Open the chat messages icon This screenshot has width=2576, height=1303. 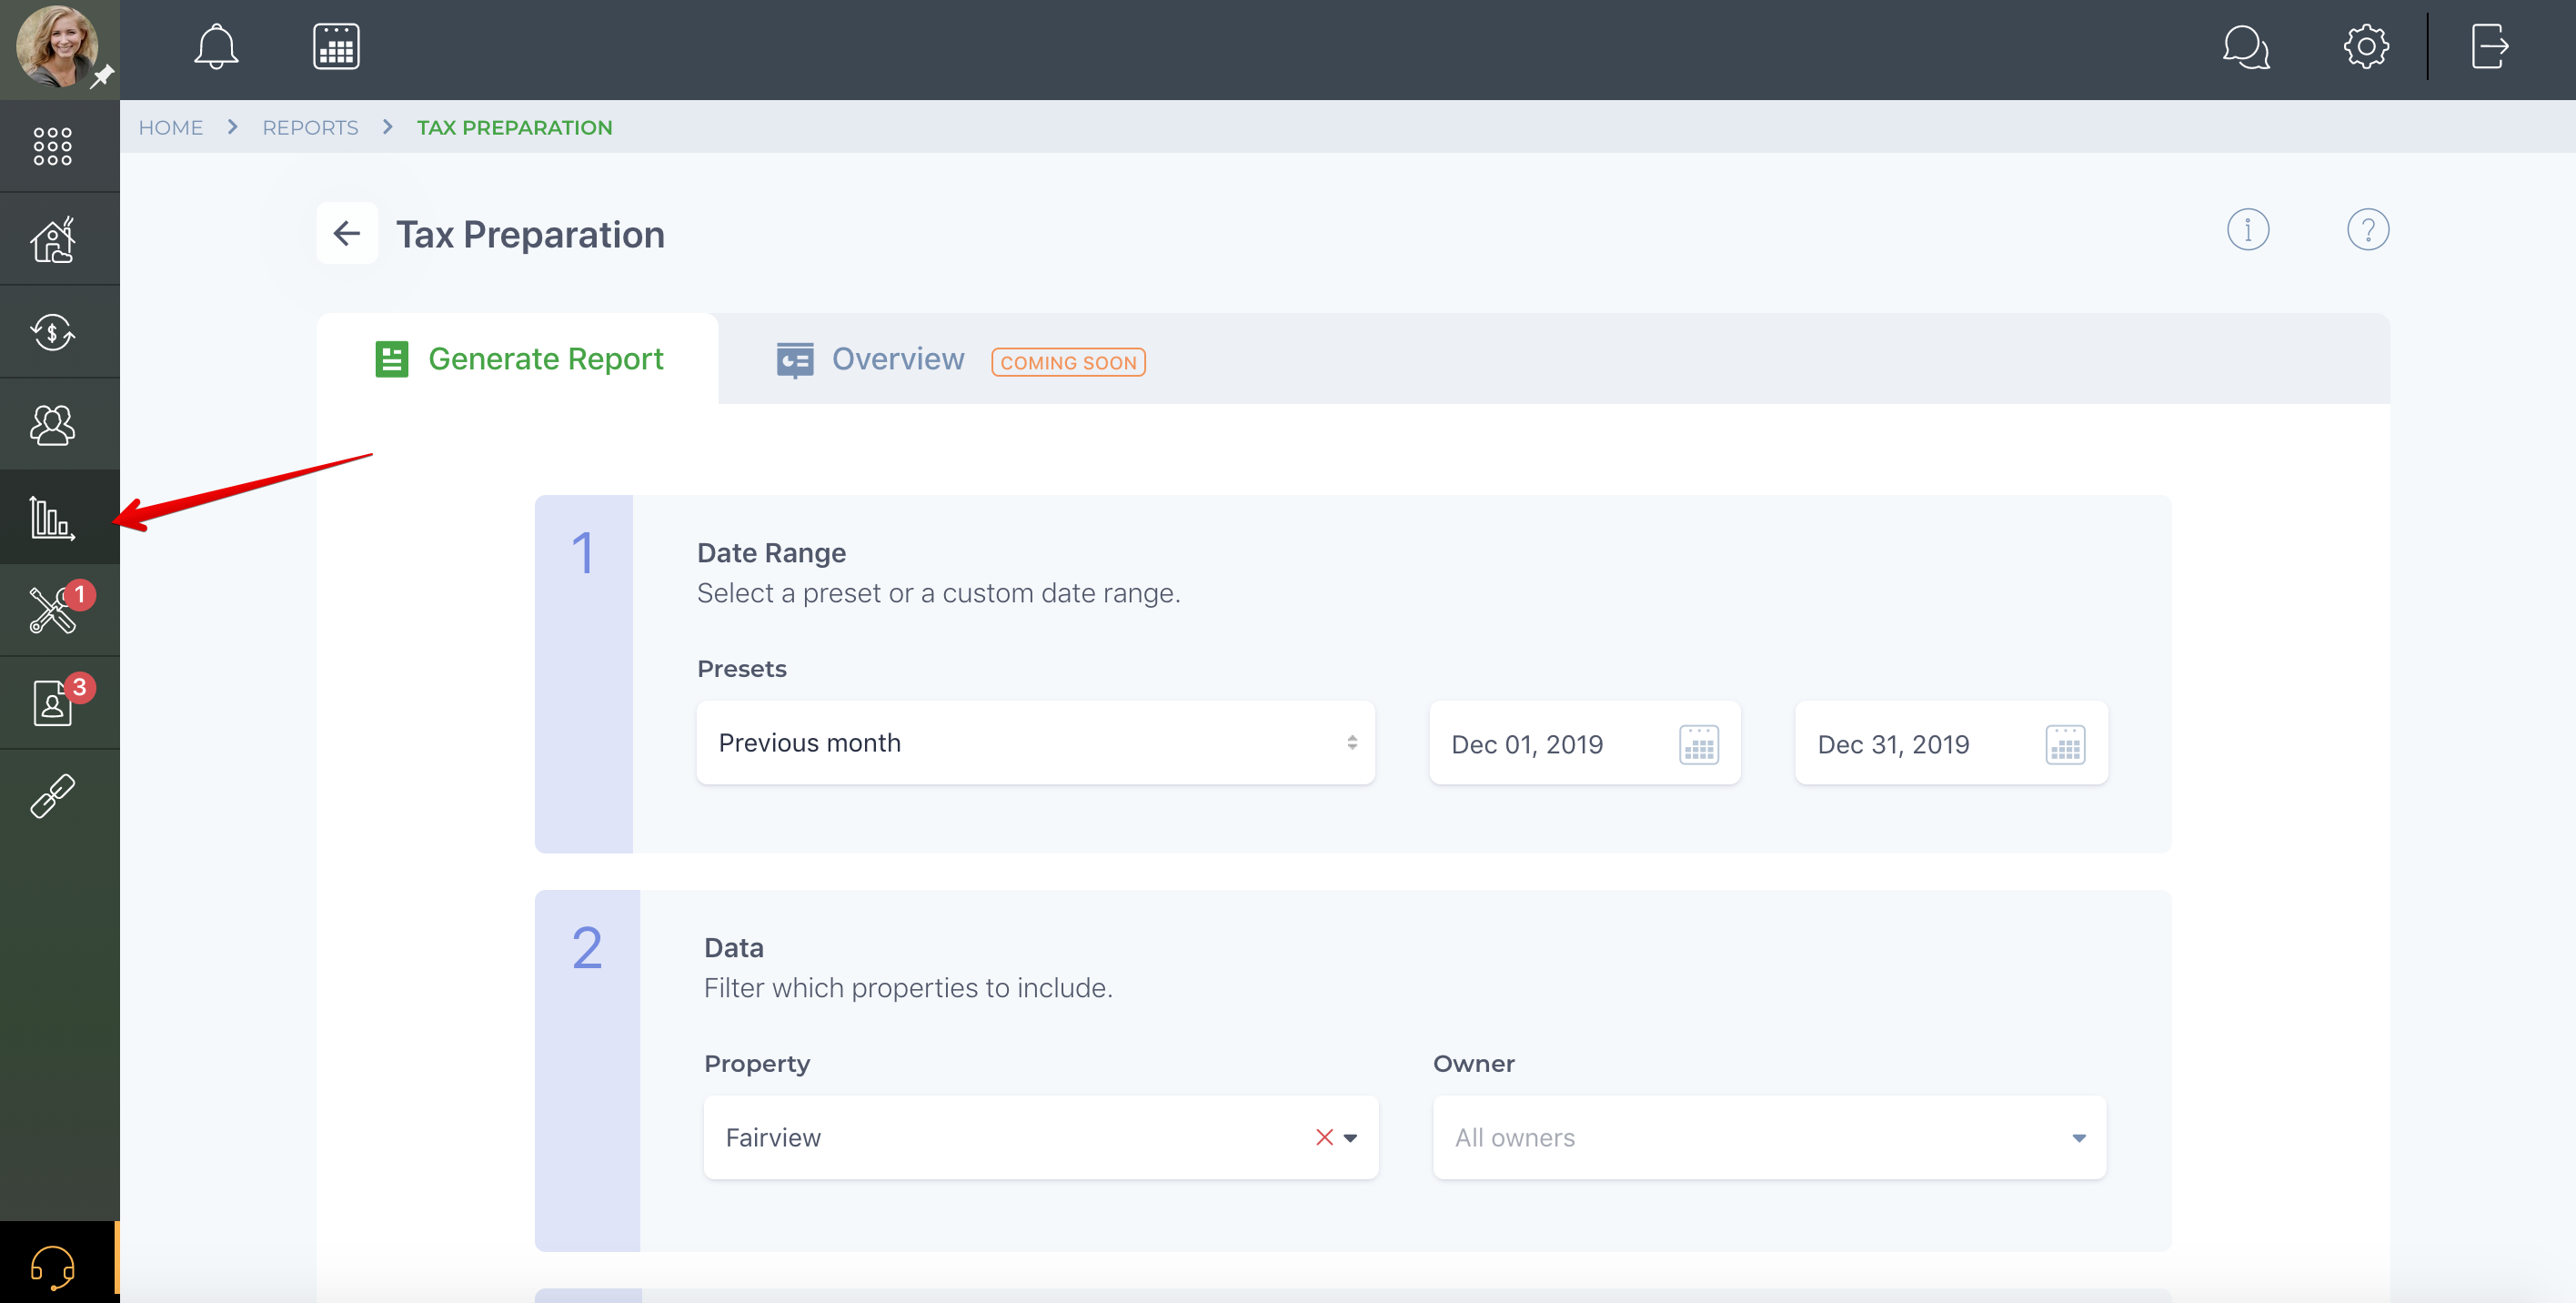[2246, 46]
